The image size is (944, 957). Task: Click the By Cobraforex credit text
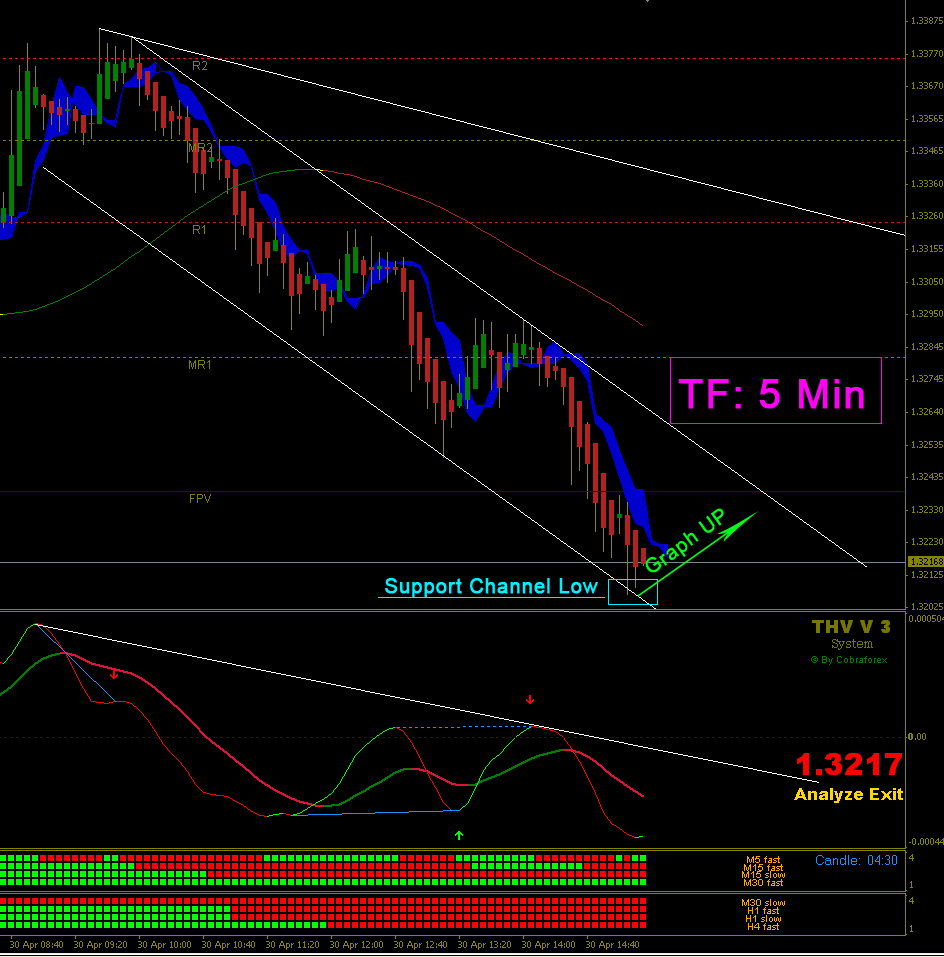849,660
